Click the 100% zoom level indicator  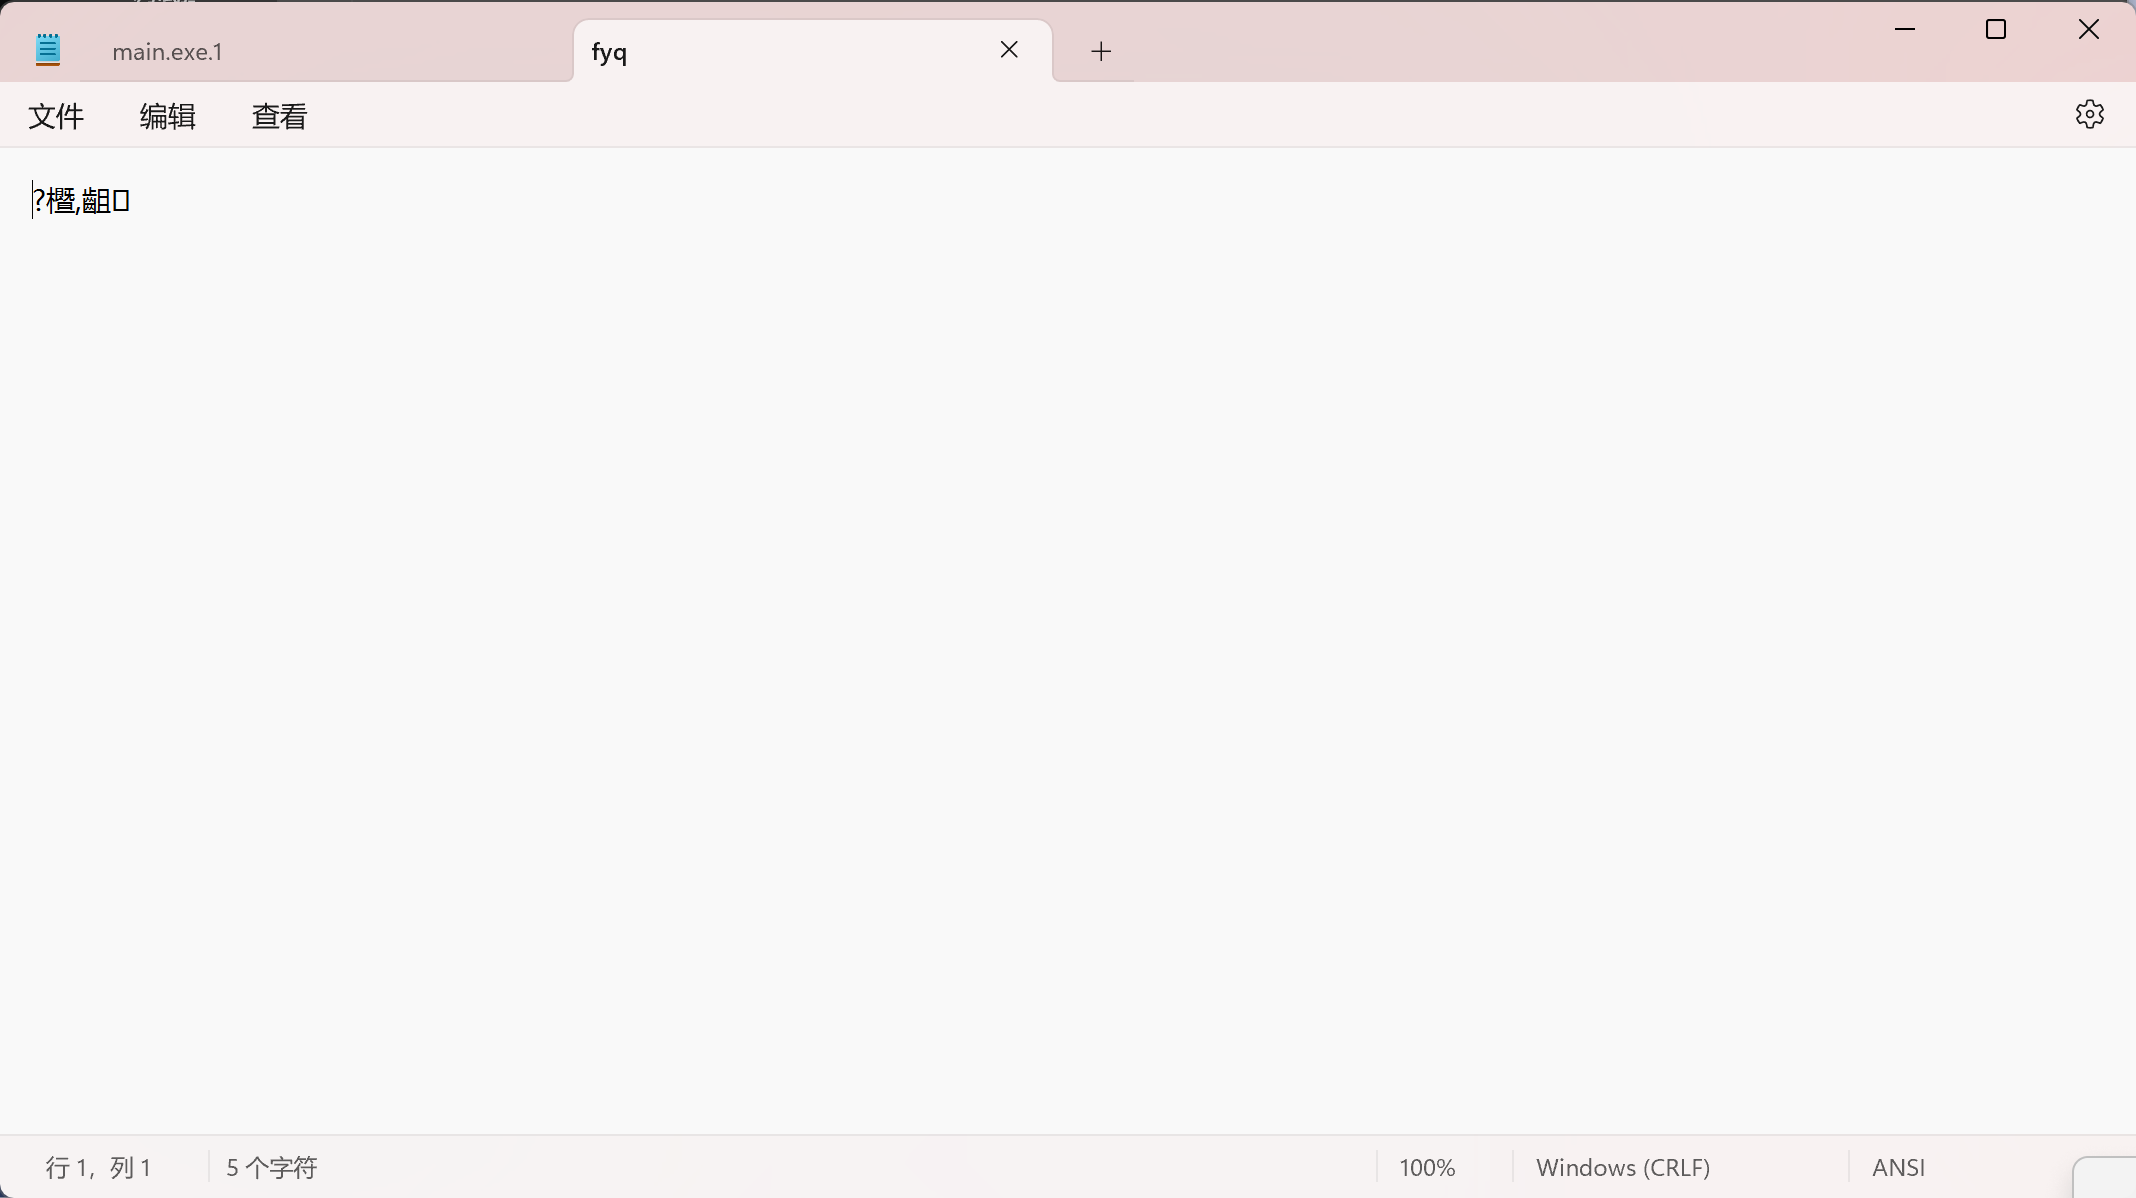coord(1426,1167)
